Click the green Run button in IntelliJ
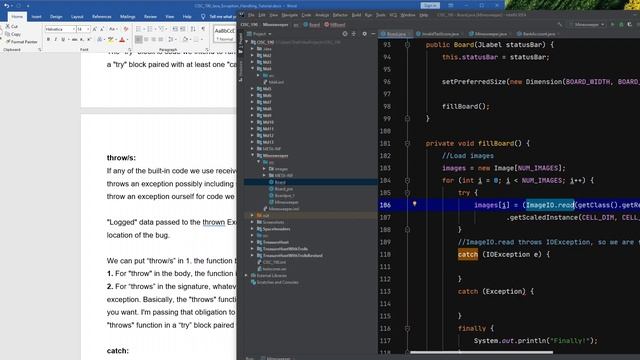The height and width of the screenshot is (360, 640). point(612,24)
